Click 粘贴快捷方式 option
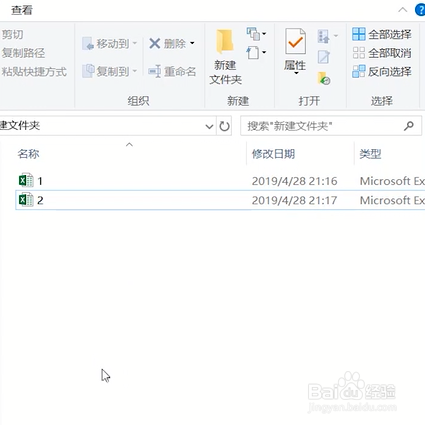The width and height of the screenshot is (425, 425). pos(34,72)
